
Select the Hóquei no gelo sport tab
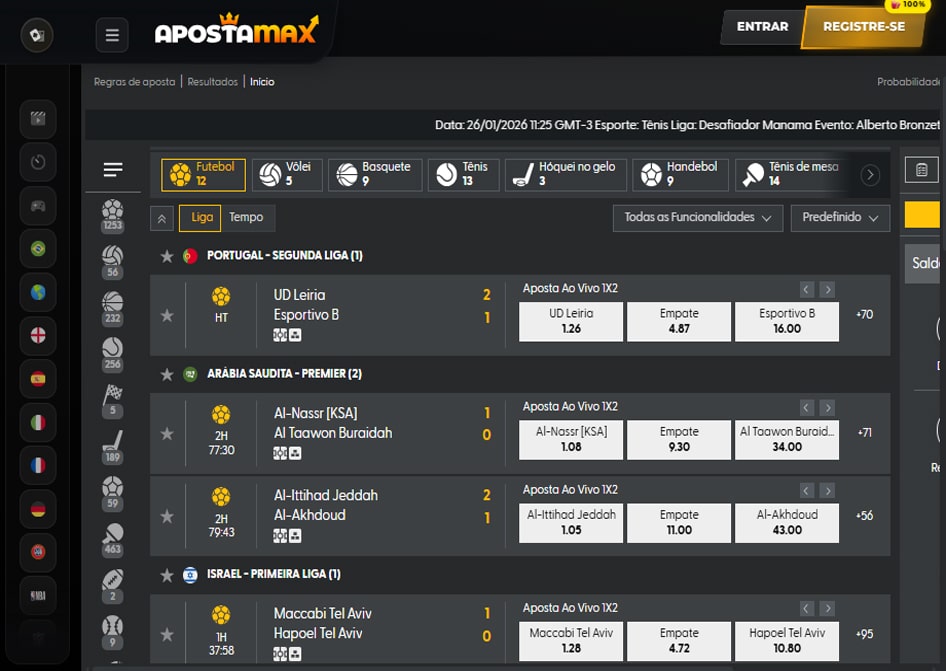tap(565, 174)
